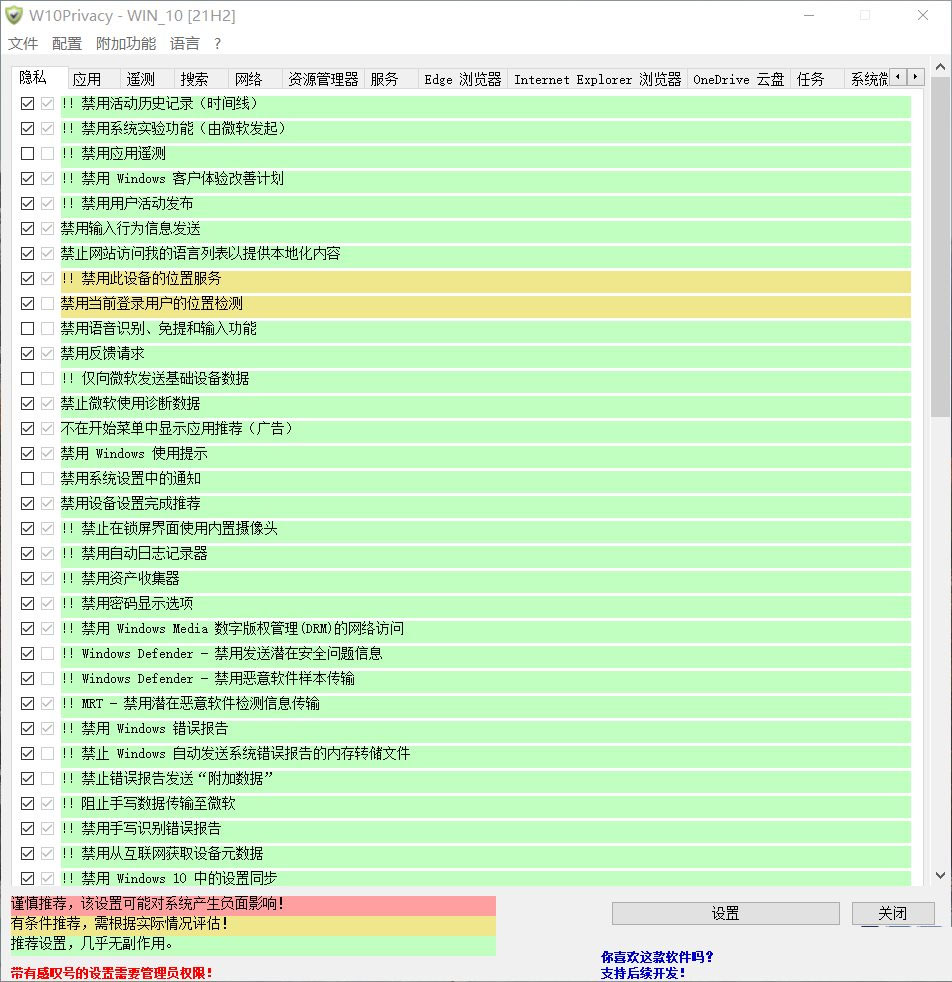The height and width of the screenshot is (982, 952).
Task: Click 你喜欢这款软件吗? link
Action: point(657,957)
